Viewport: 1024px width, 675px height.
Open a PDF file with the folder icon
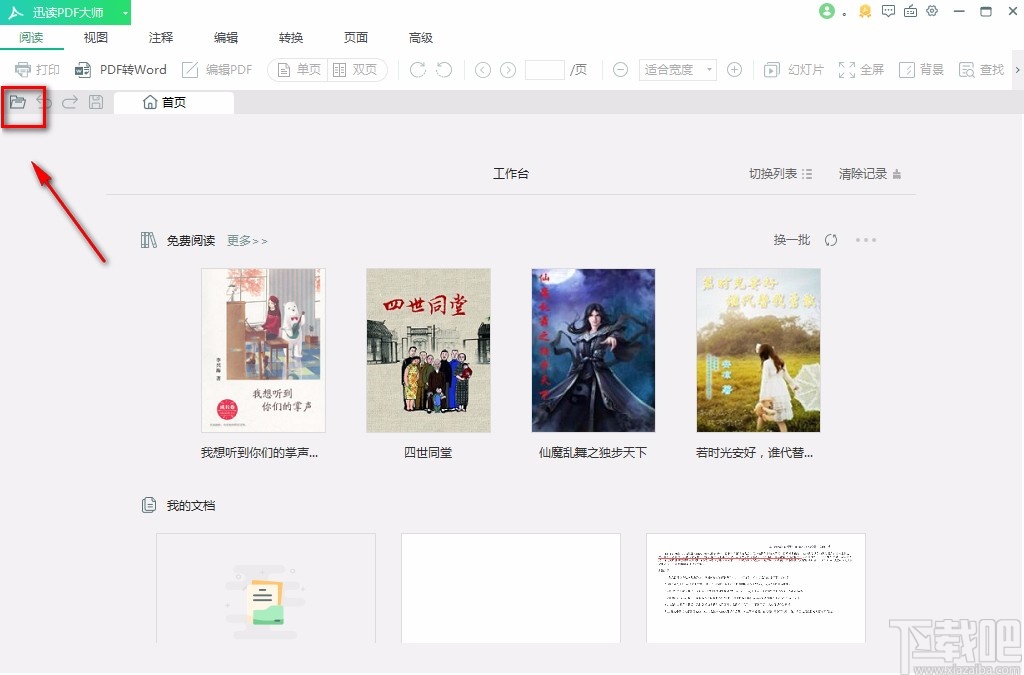(x=20, y=101)
